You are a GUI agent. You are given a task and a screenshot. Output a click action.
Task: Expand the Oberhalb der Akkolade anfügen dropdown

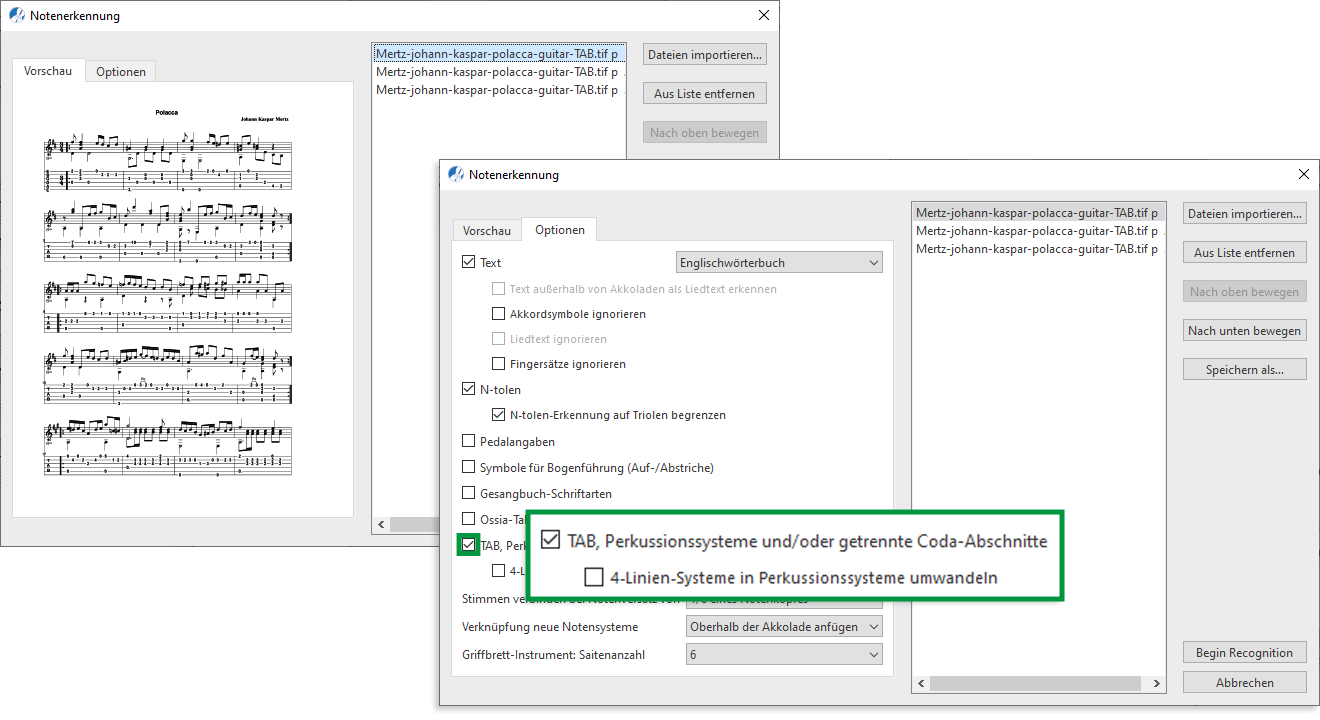pyautogui.click(x=785, y=627)
